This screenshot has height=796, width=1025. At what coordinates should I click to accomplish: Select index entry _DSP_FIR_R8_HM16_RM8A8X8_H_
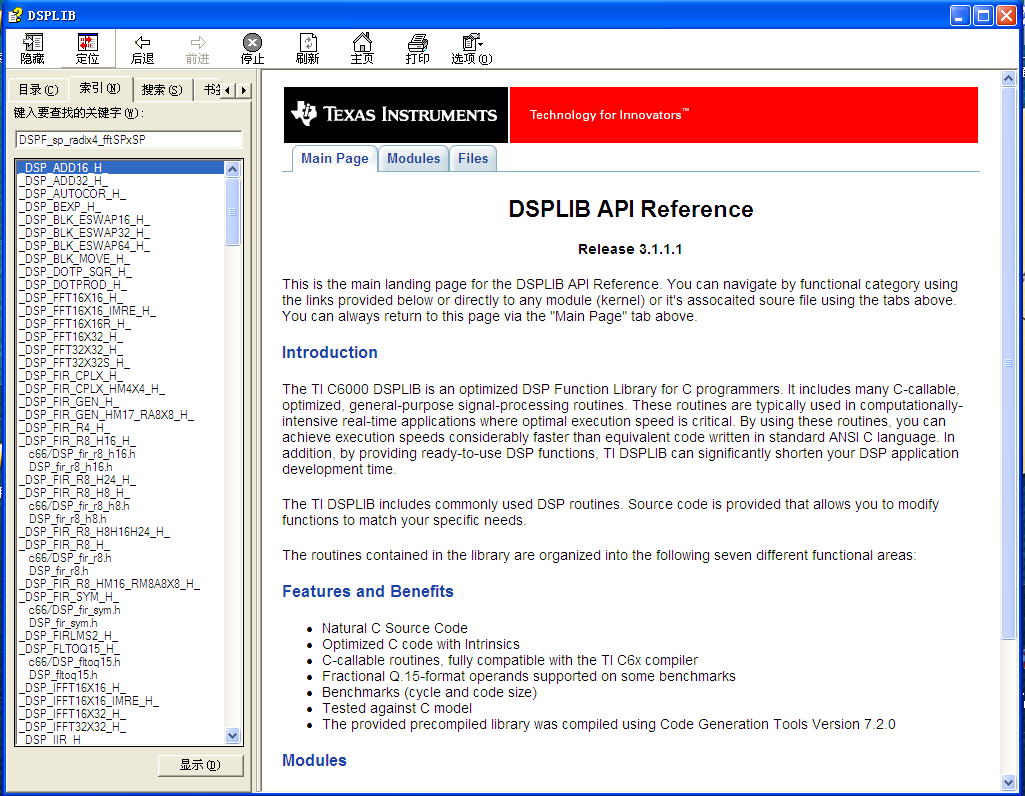(x=110, y=584)
